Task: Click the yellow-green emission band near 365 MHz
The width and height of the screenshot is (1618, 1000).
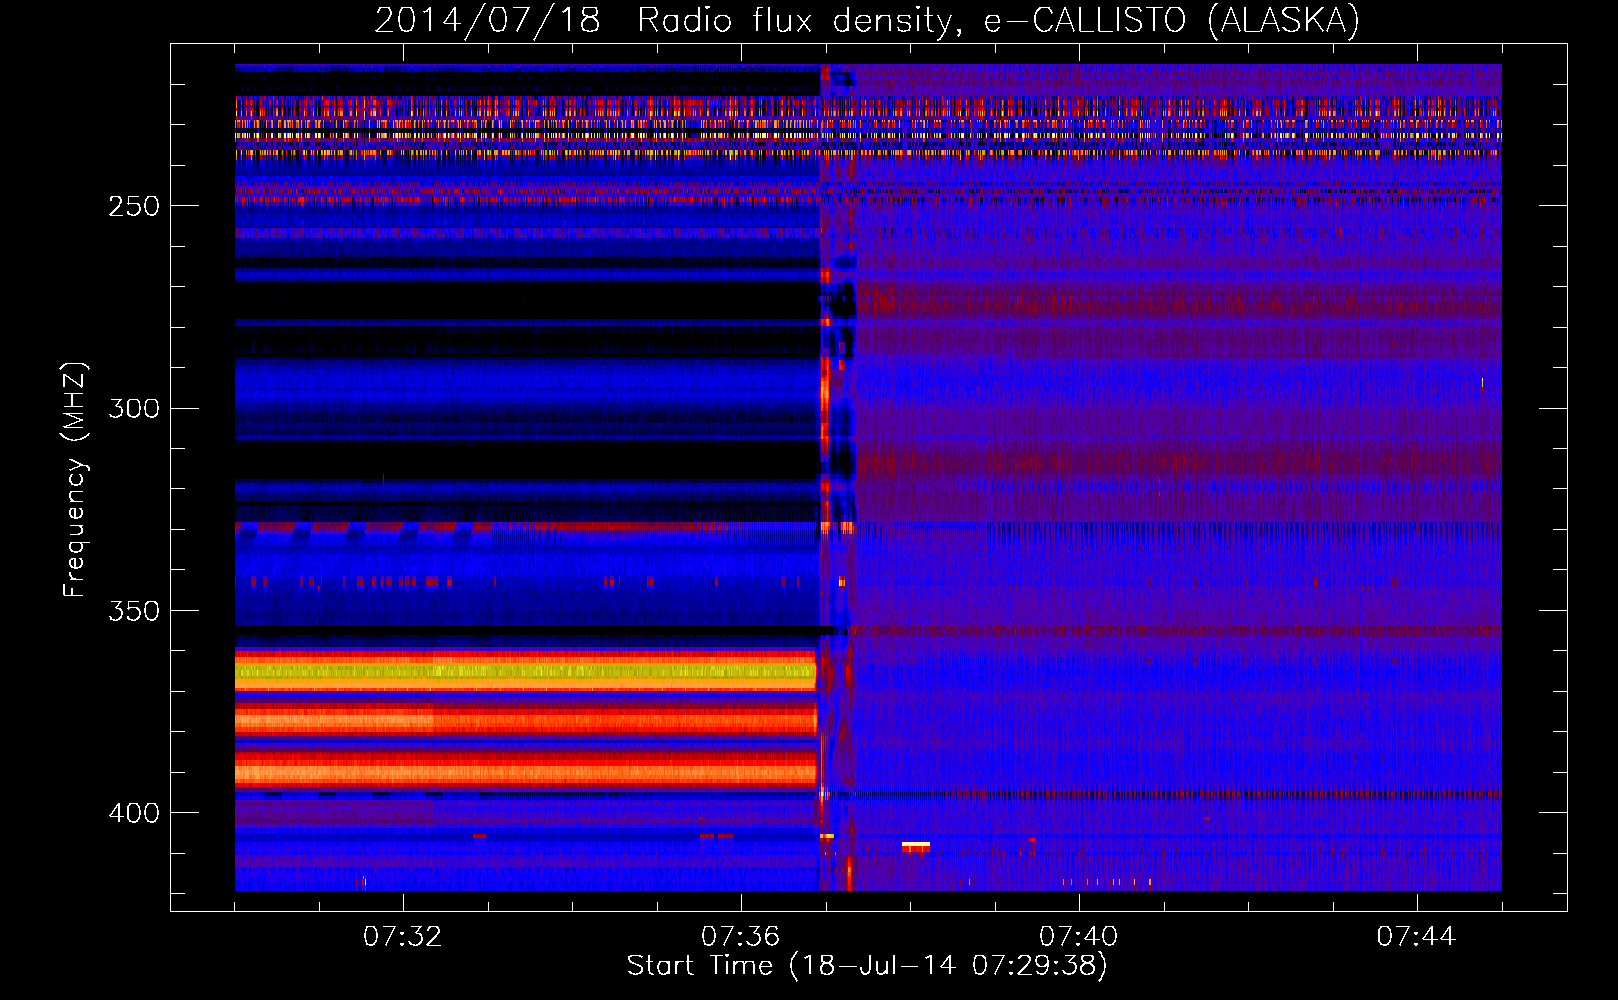Action: [525, 673]
